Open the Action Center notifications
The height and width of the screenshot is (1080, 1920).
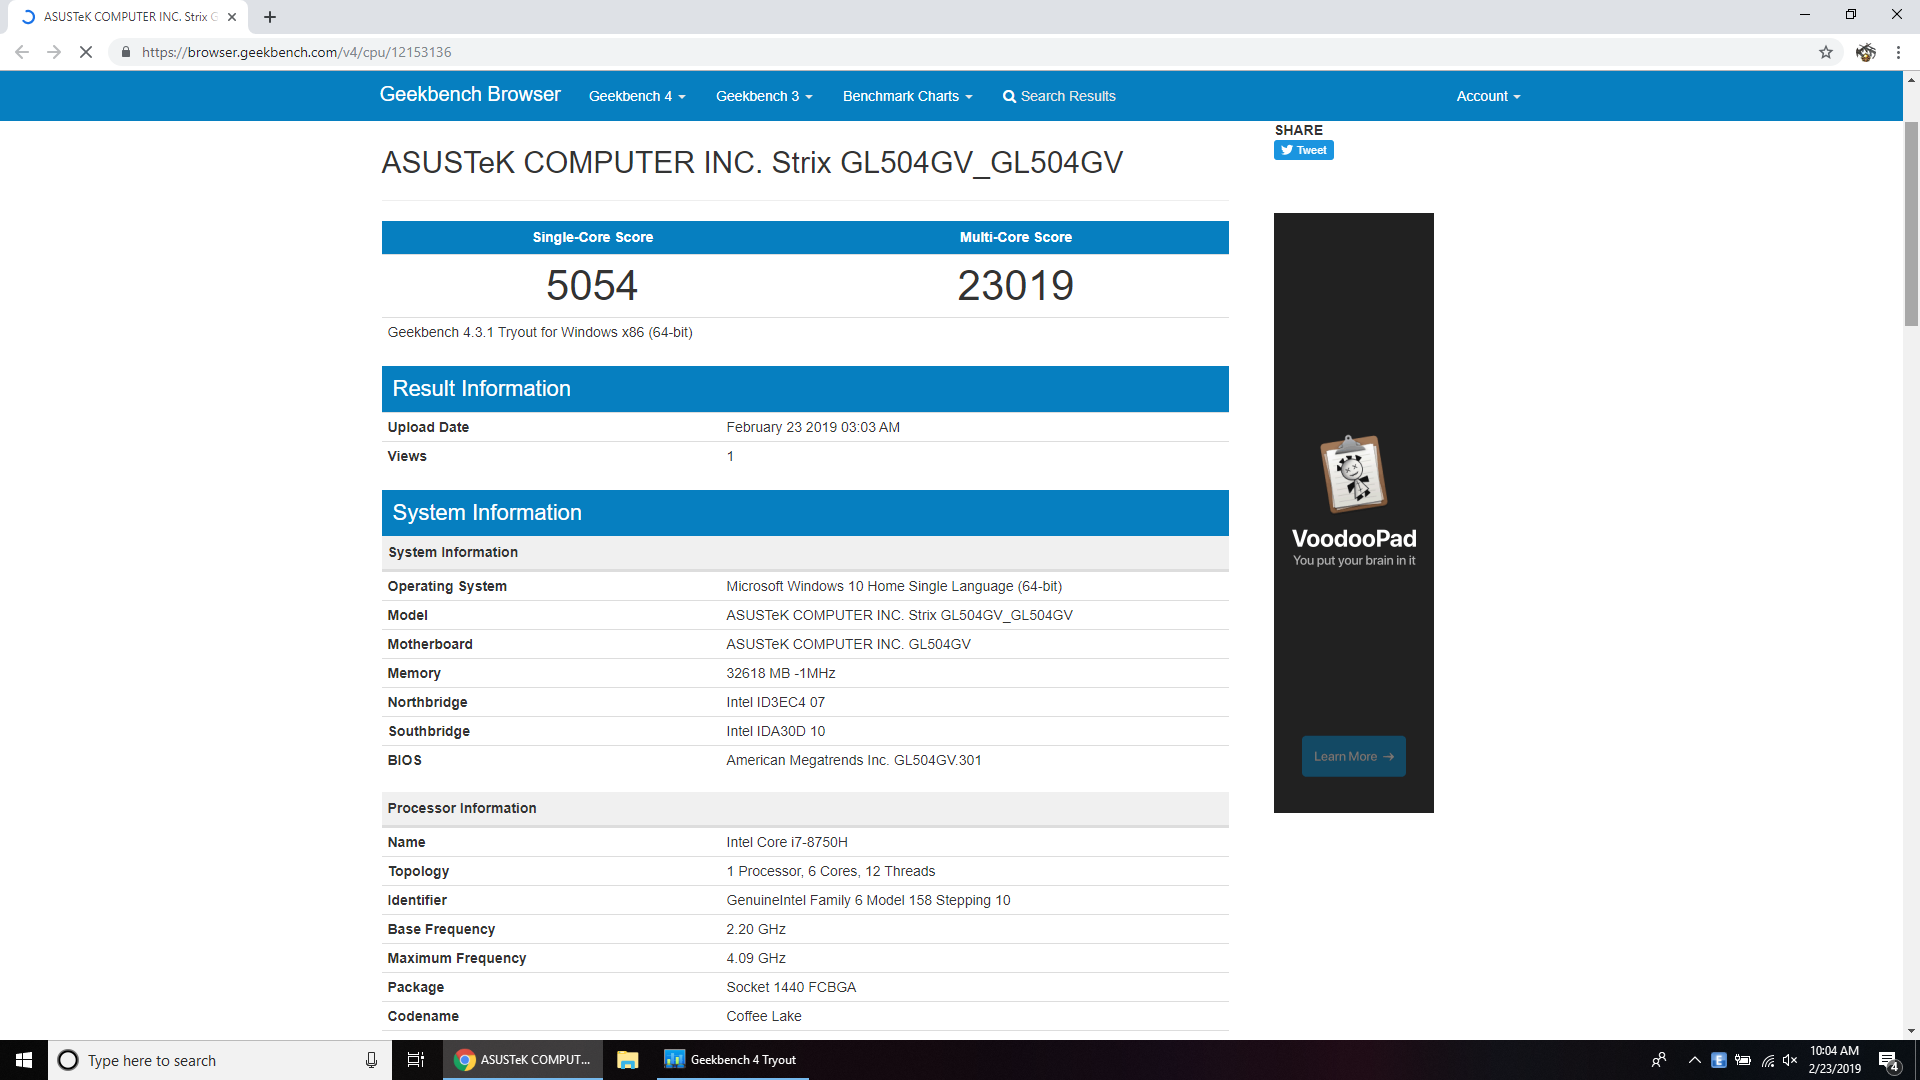point(1889,1060)
